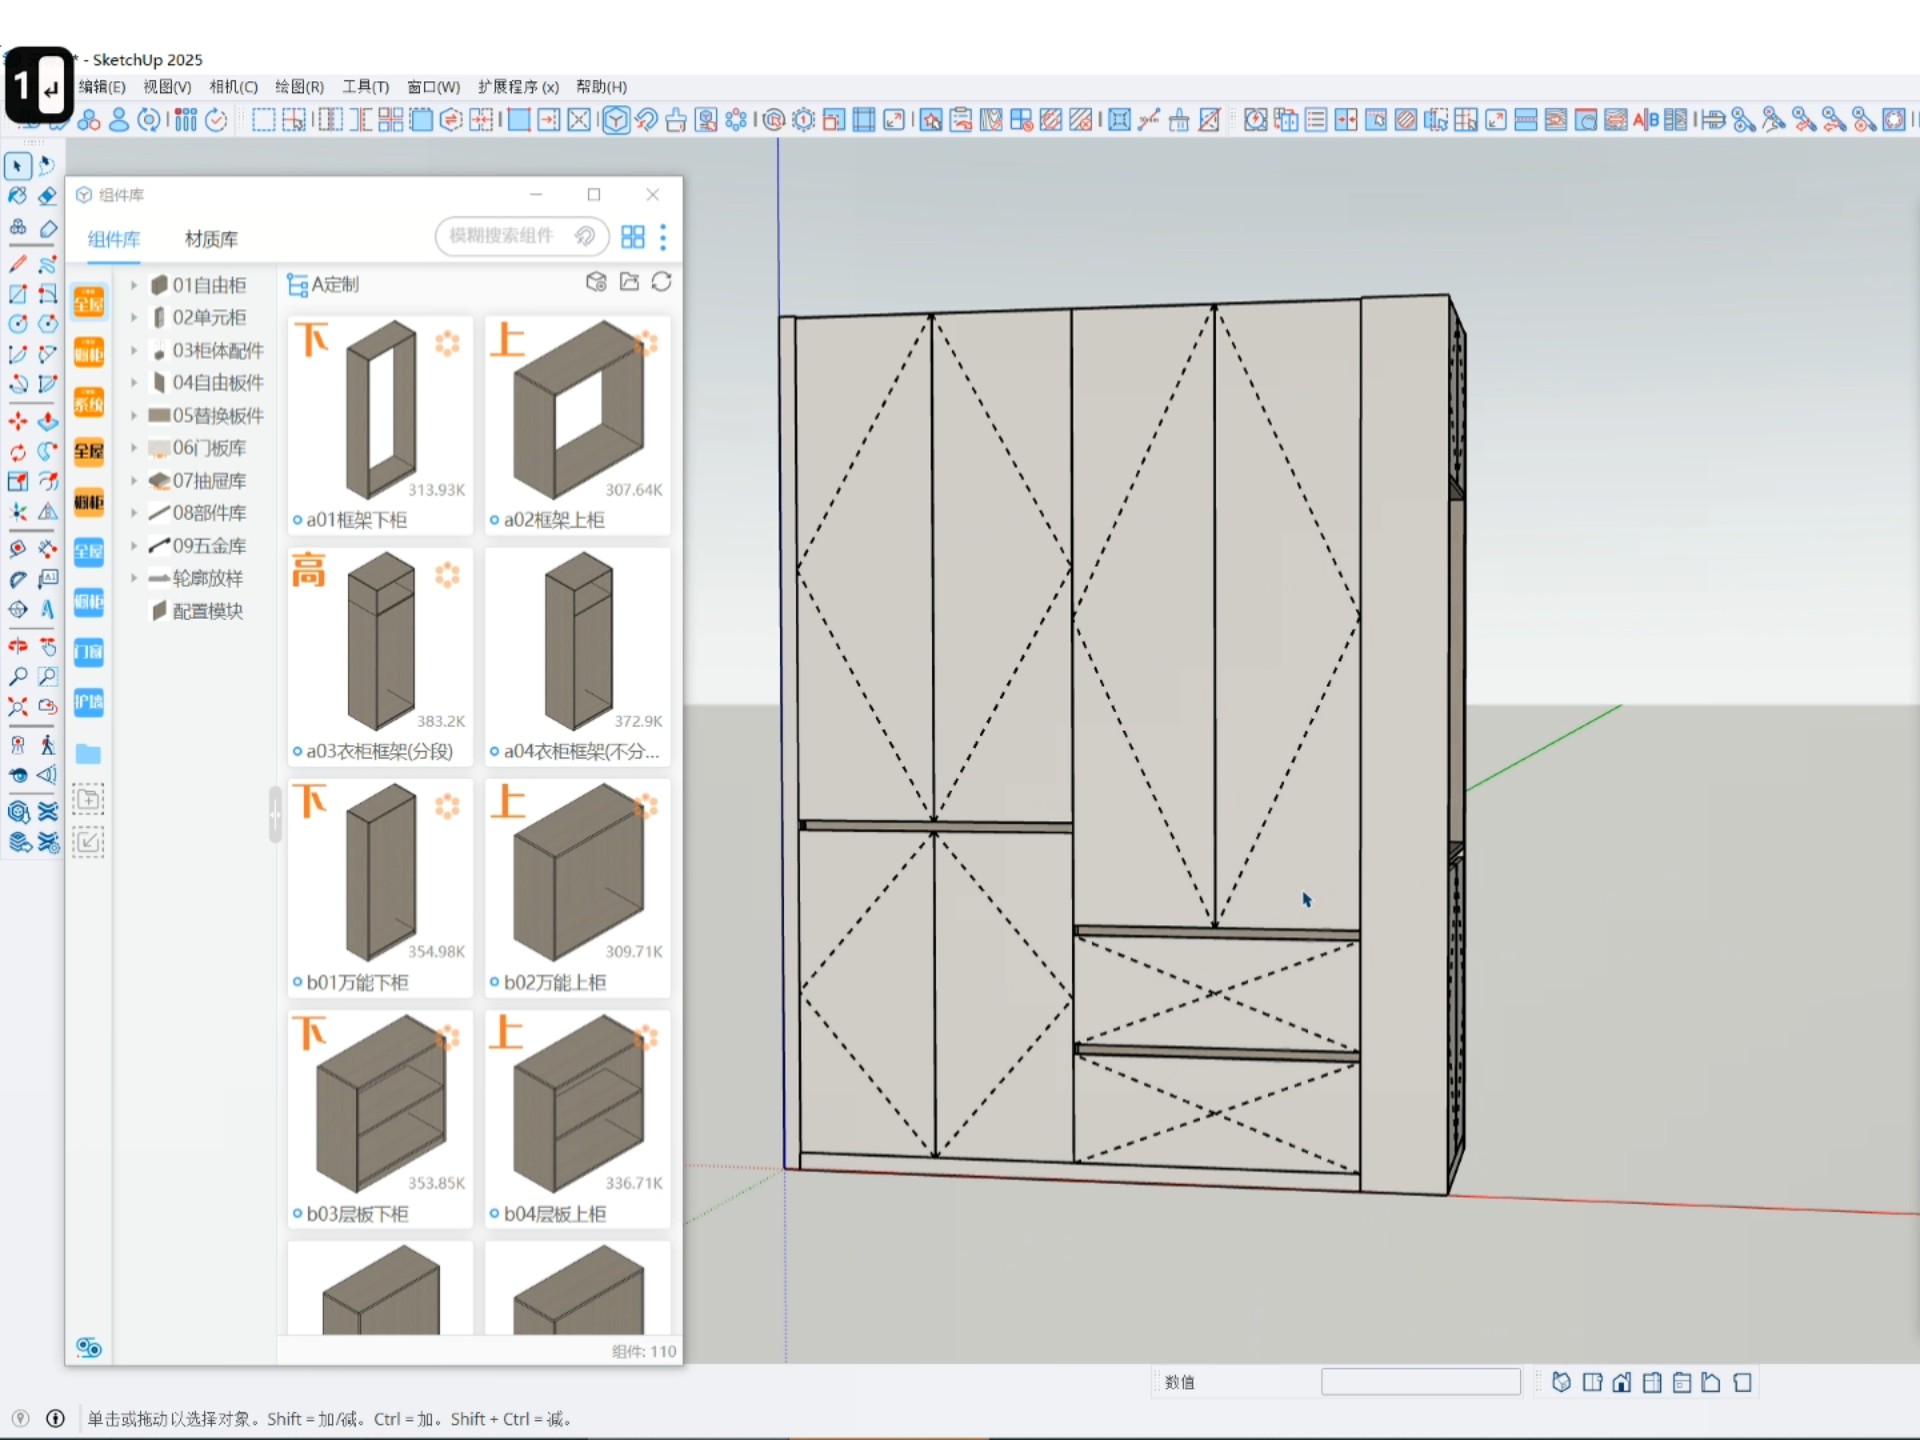Expand the 07抽屉库 tree node
Viewport: 1920px width, 1440px height.
click(134, 480)
